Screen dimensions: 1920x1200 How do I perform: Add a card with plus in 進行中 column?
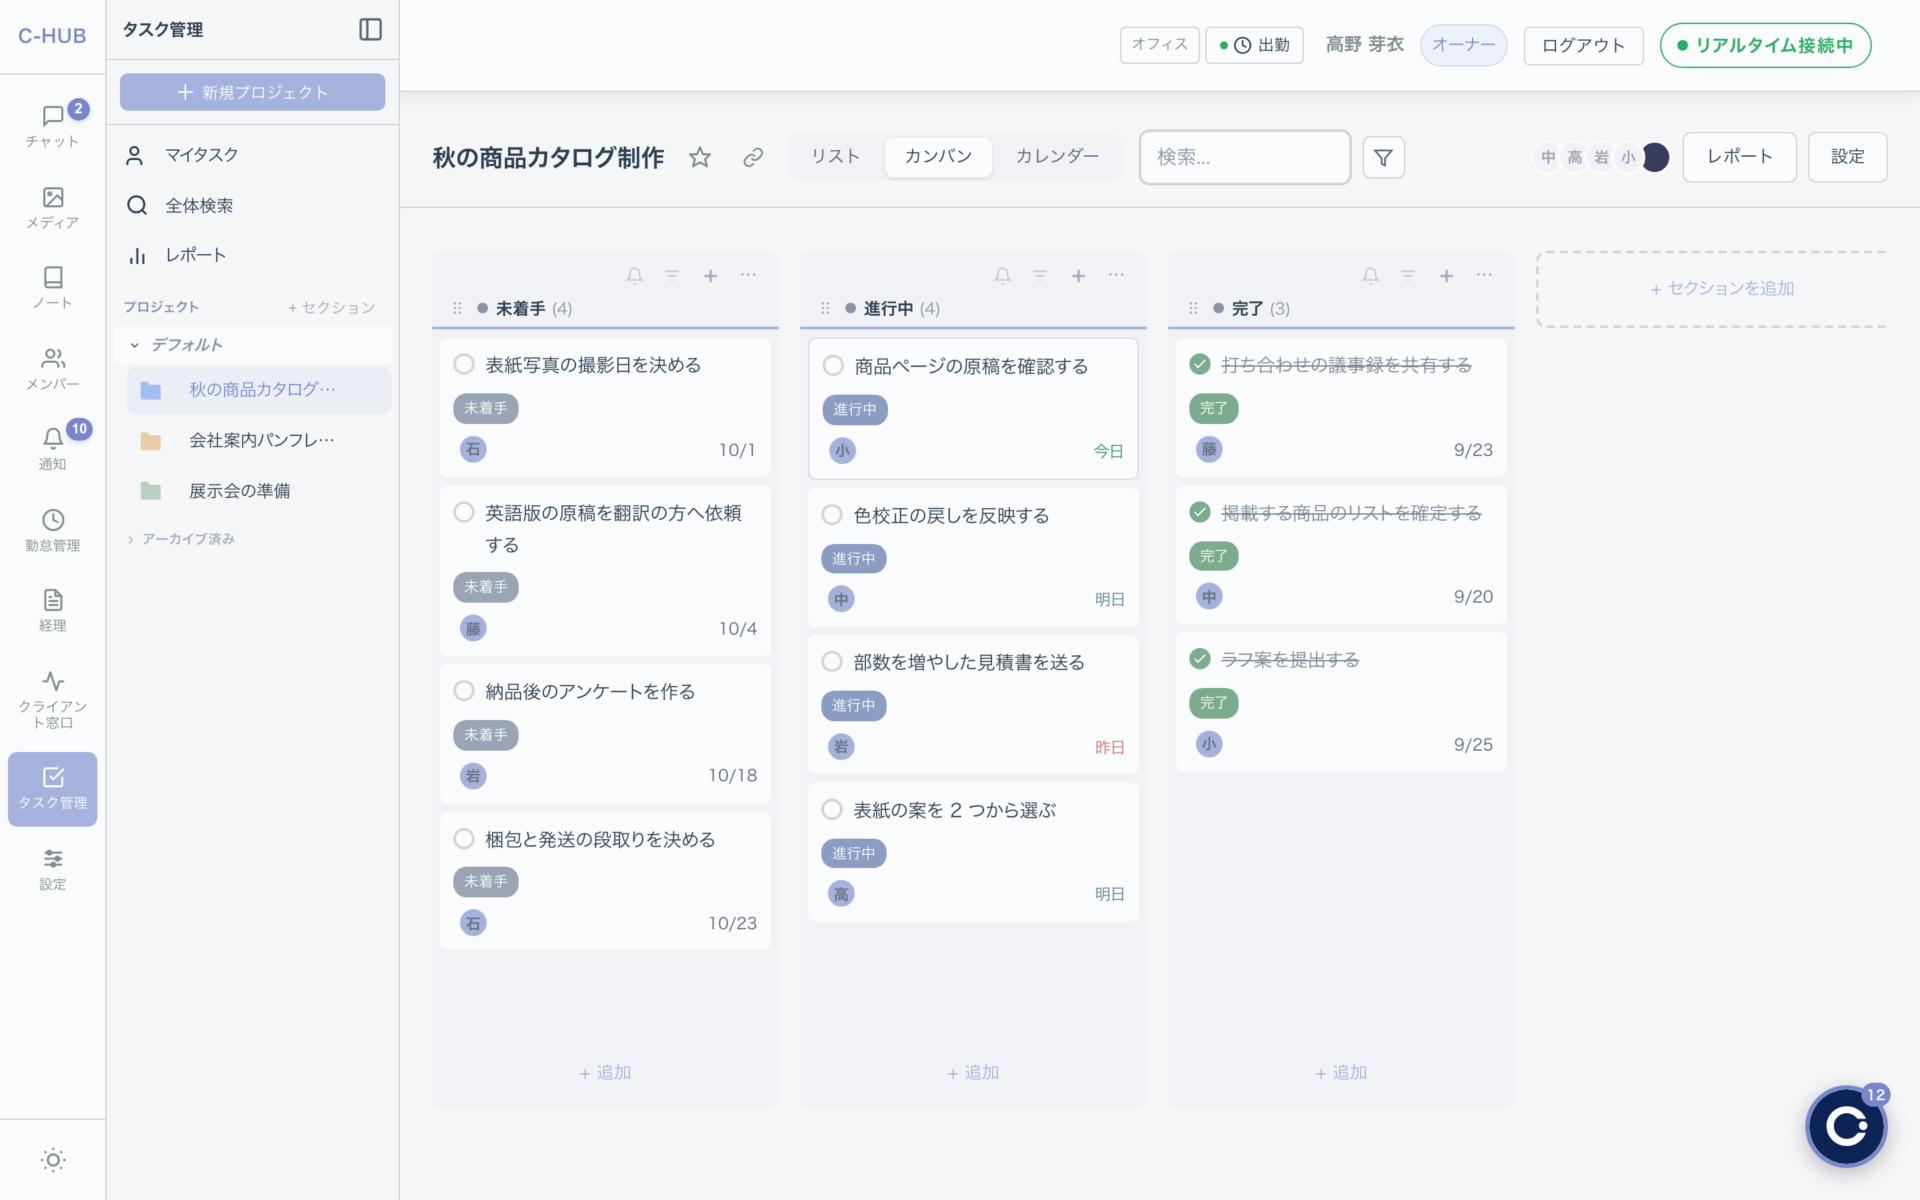(1078, 275)
